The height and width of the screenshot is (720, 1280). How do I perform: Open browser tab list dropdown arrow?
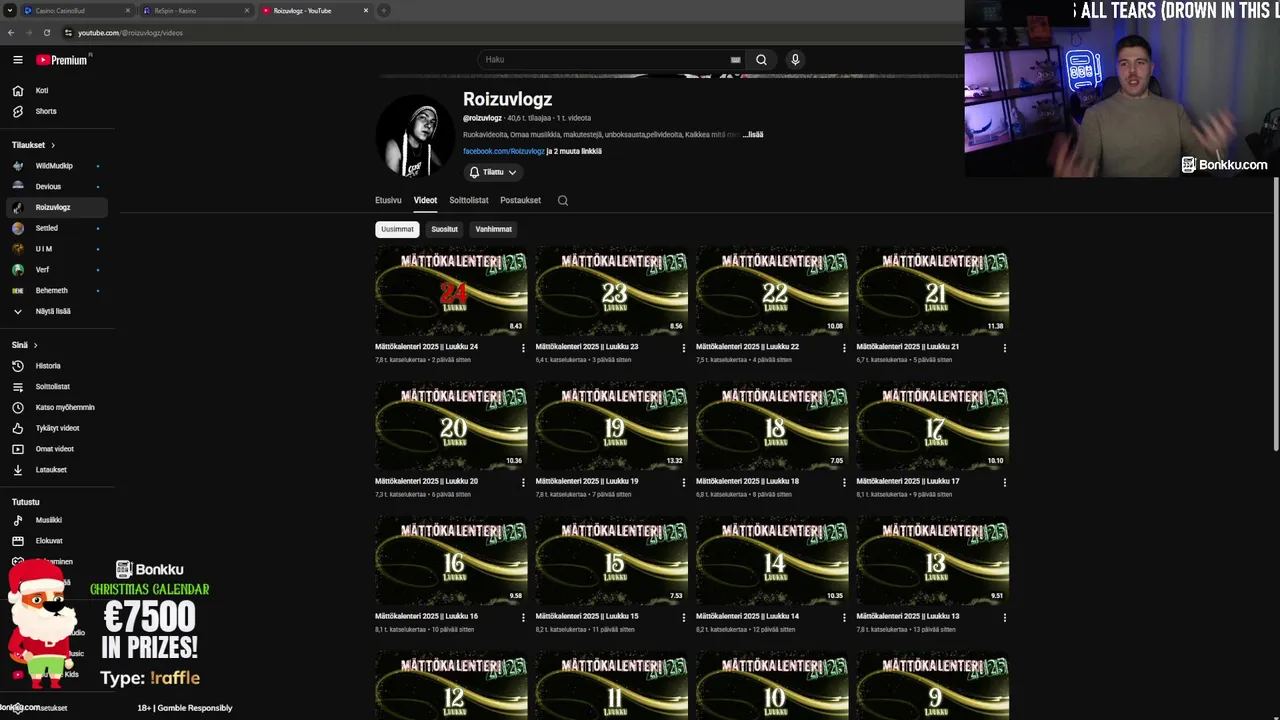click(10, 11)
